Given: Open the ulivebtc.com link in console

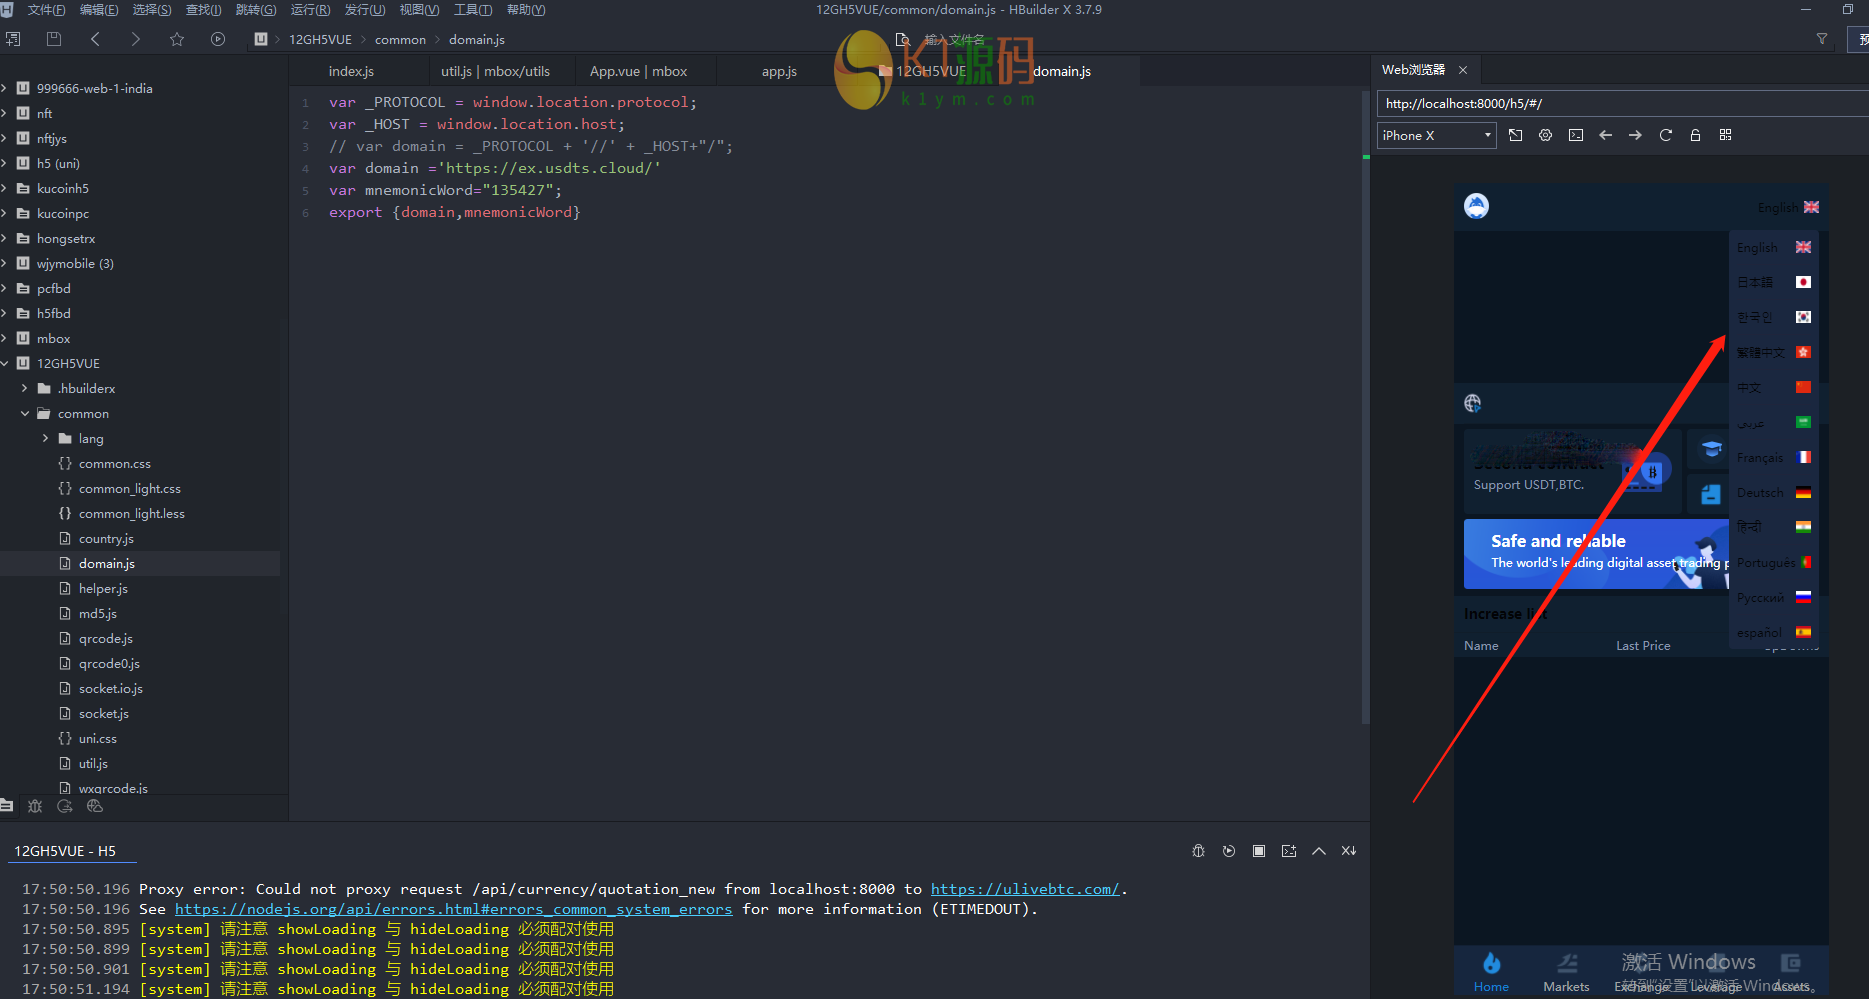Looking at the screenshot, I should coord(1024,889).
